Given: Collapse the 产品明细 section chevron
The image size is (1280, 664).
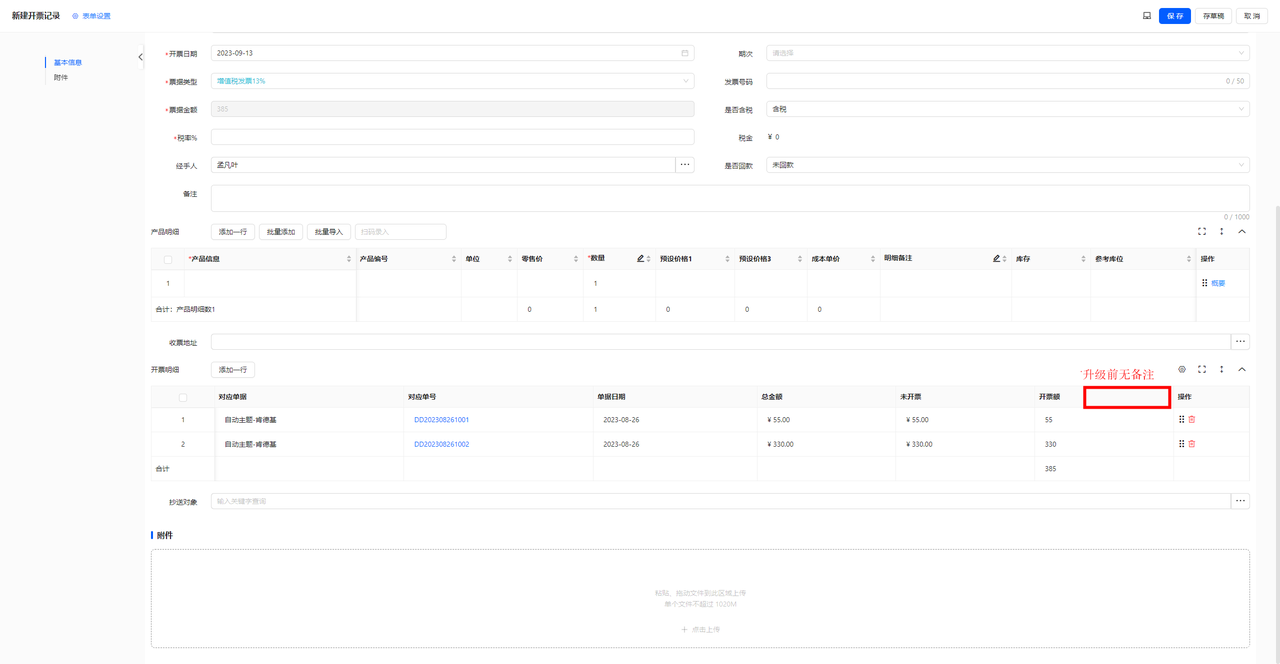Looking at the screenshot, I should click(1242, 231).
